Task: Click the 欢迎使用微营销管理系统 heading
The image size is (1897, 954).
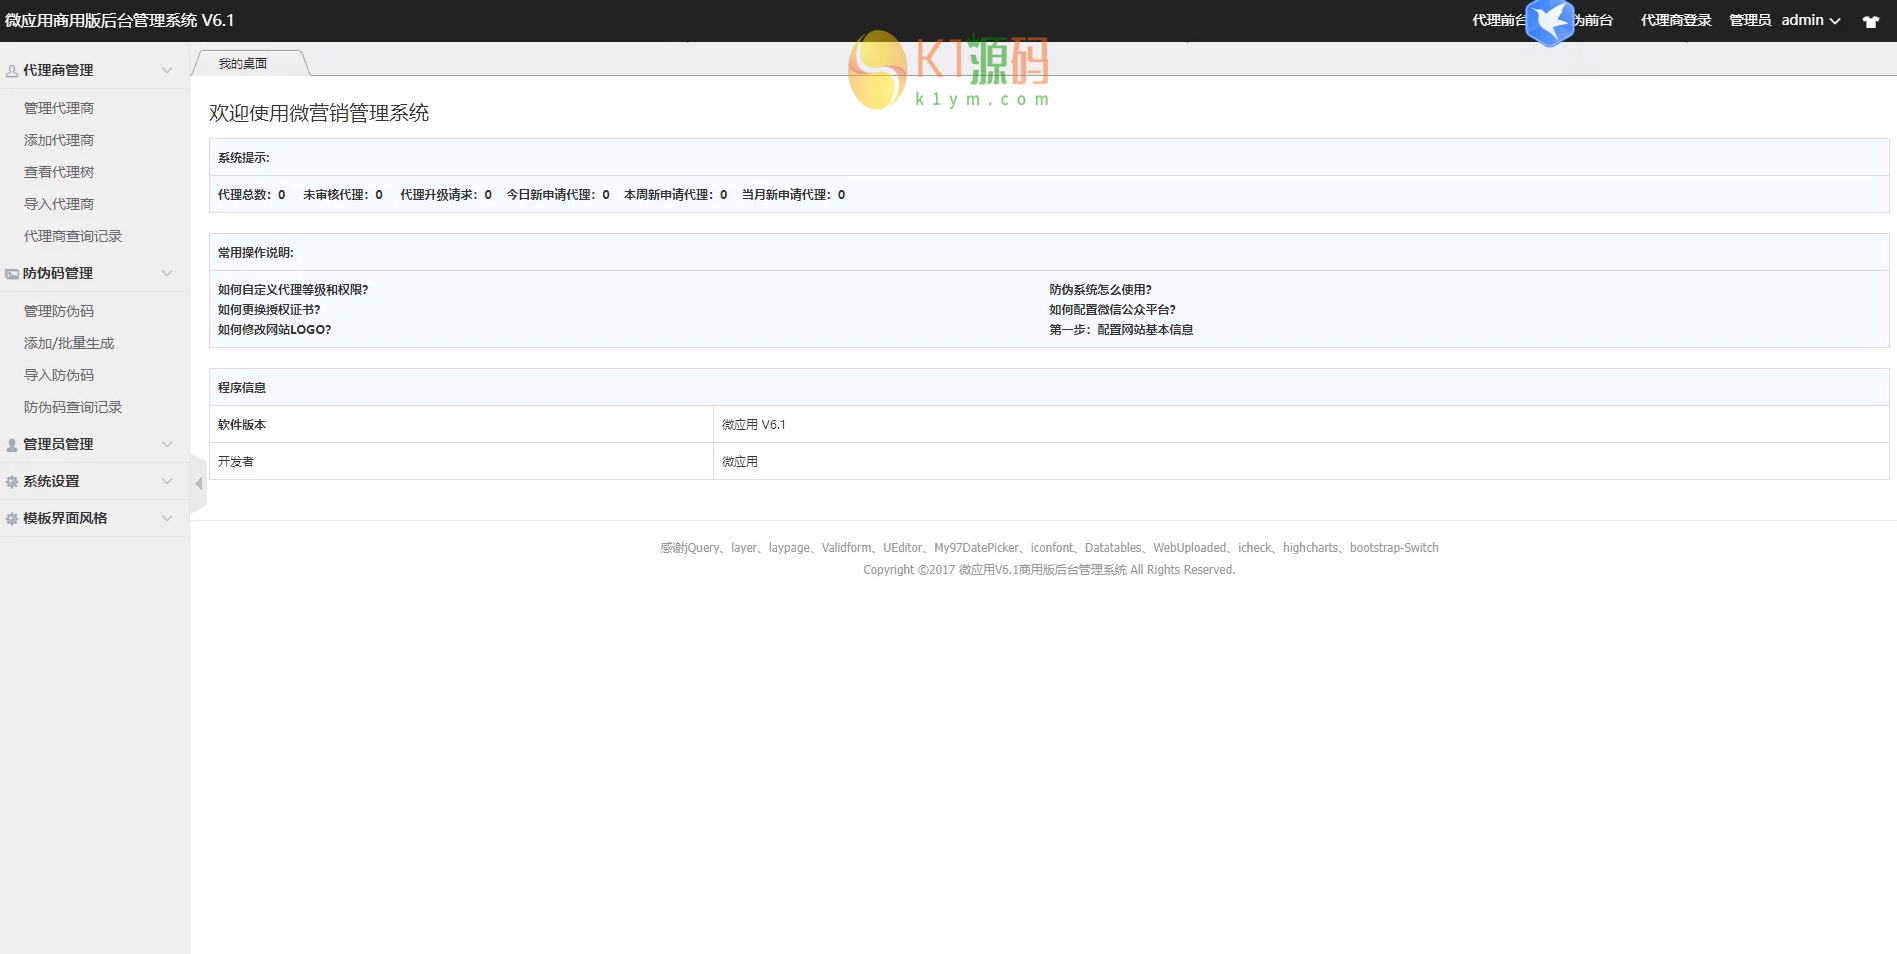Action: coord(319,113)
